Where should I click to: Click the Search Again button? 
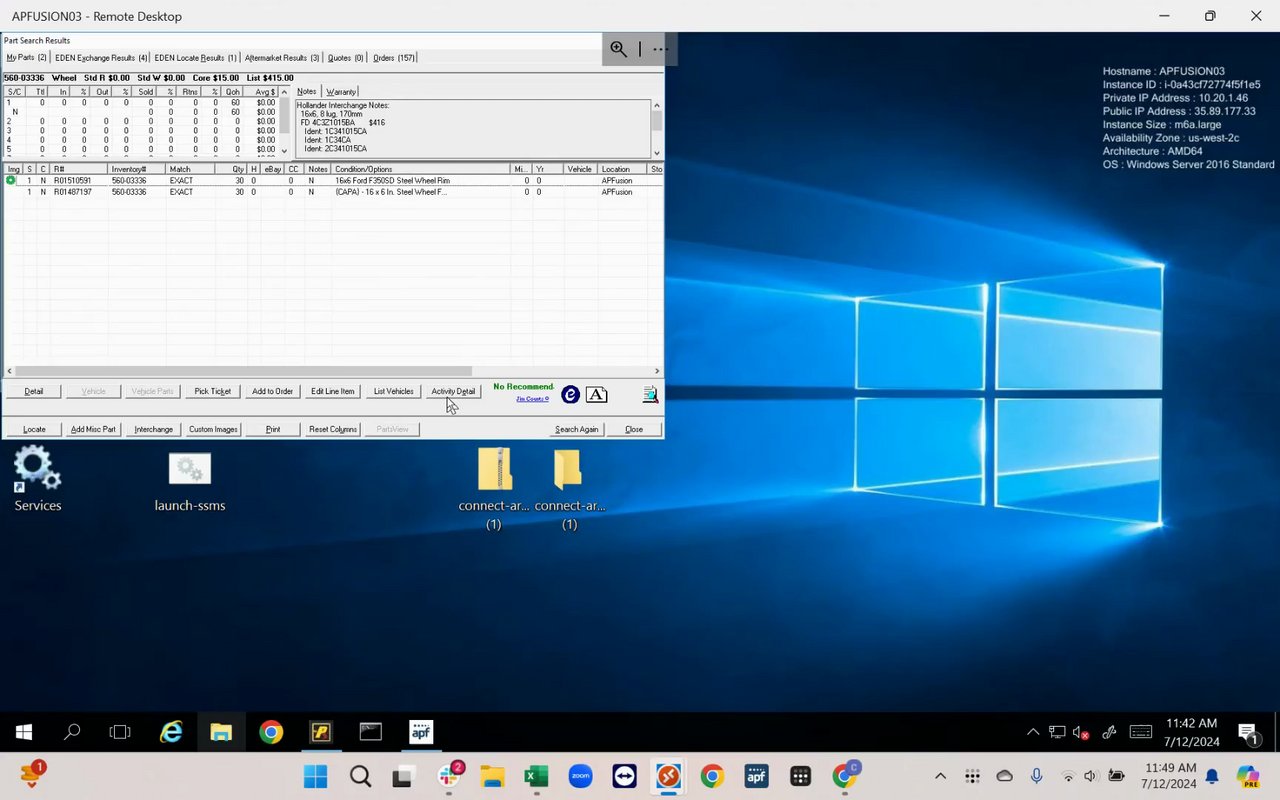pos(577,429)
